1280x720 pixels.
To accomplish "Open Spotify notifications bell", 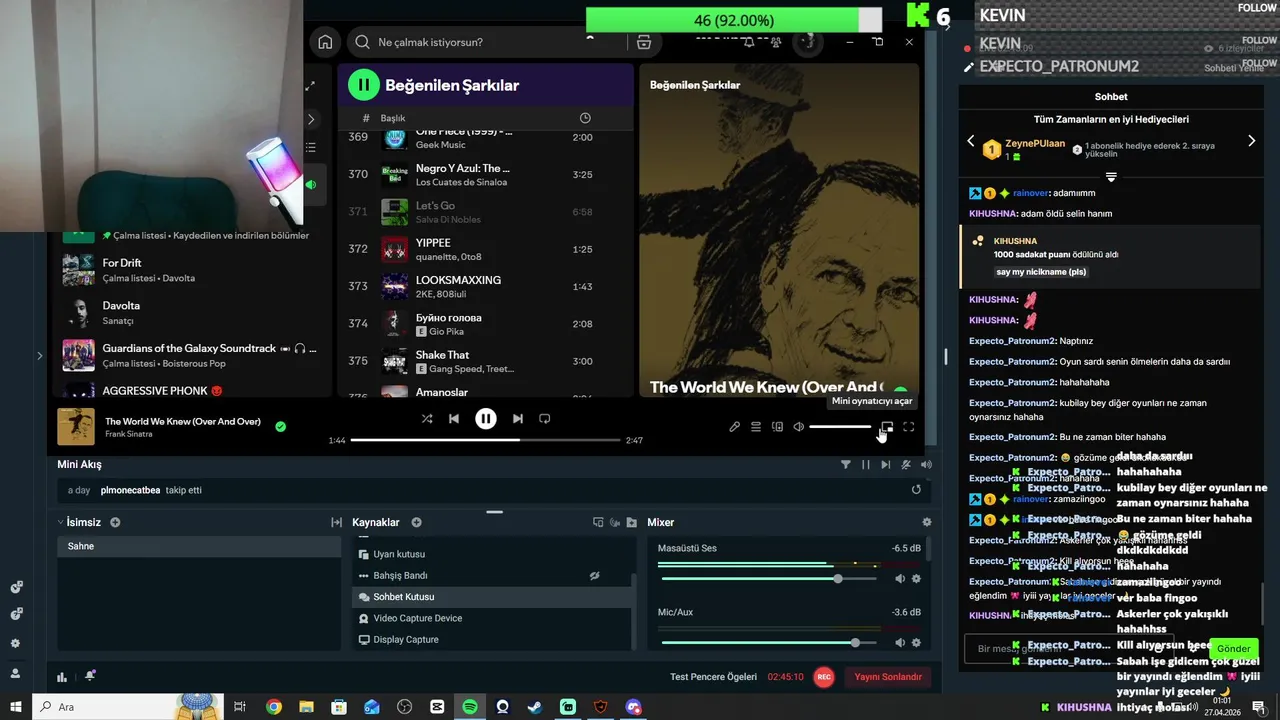I will (x=750, y=42).
